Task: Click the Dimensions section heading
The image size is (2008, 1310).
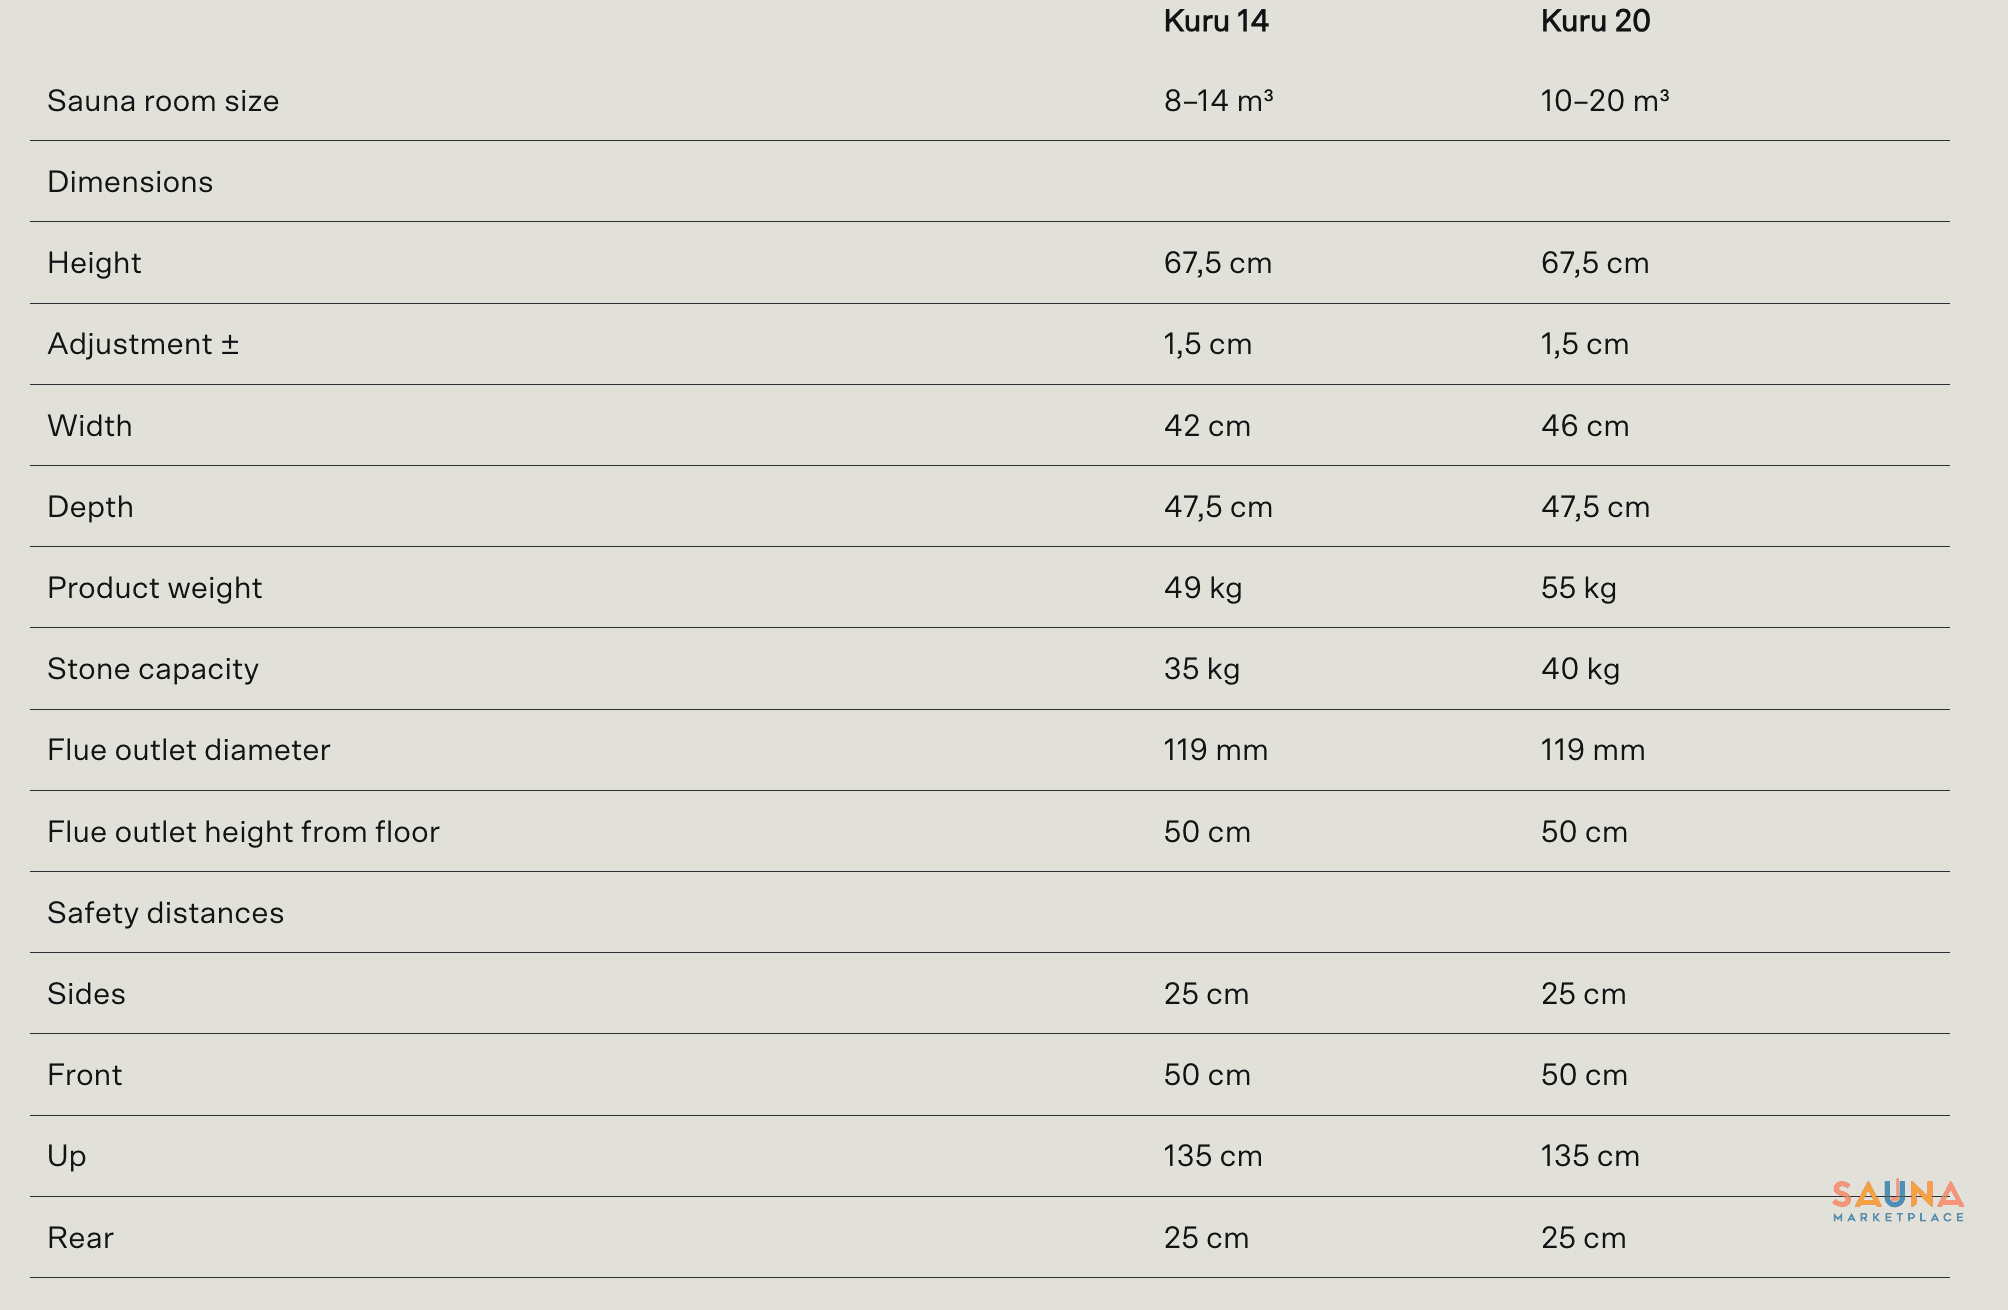Action: 130,182
